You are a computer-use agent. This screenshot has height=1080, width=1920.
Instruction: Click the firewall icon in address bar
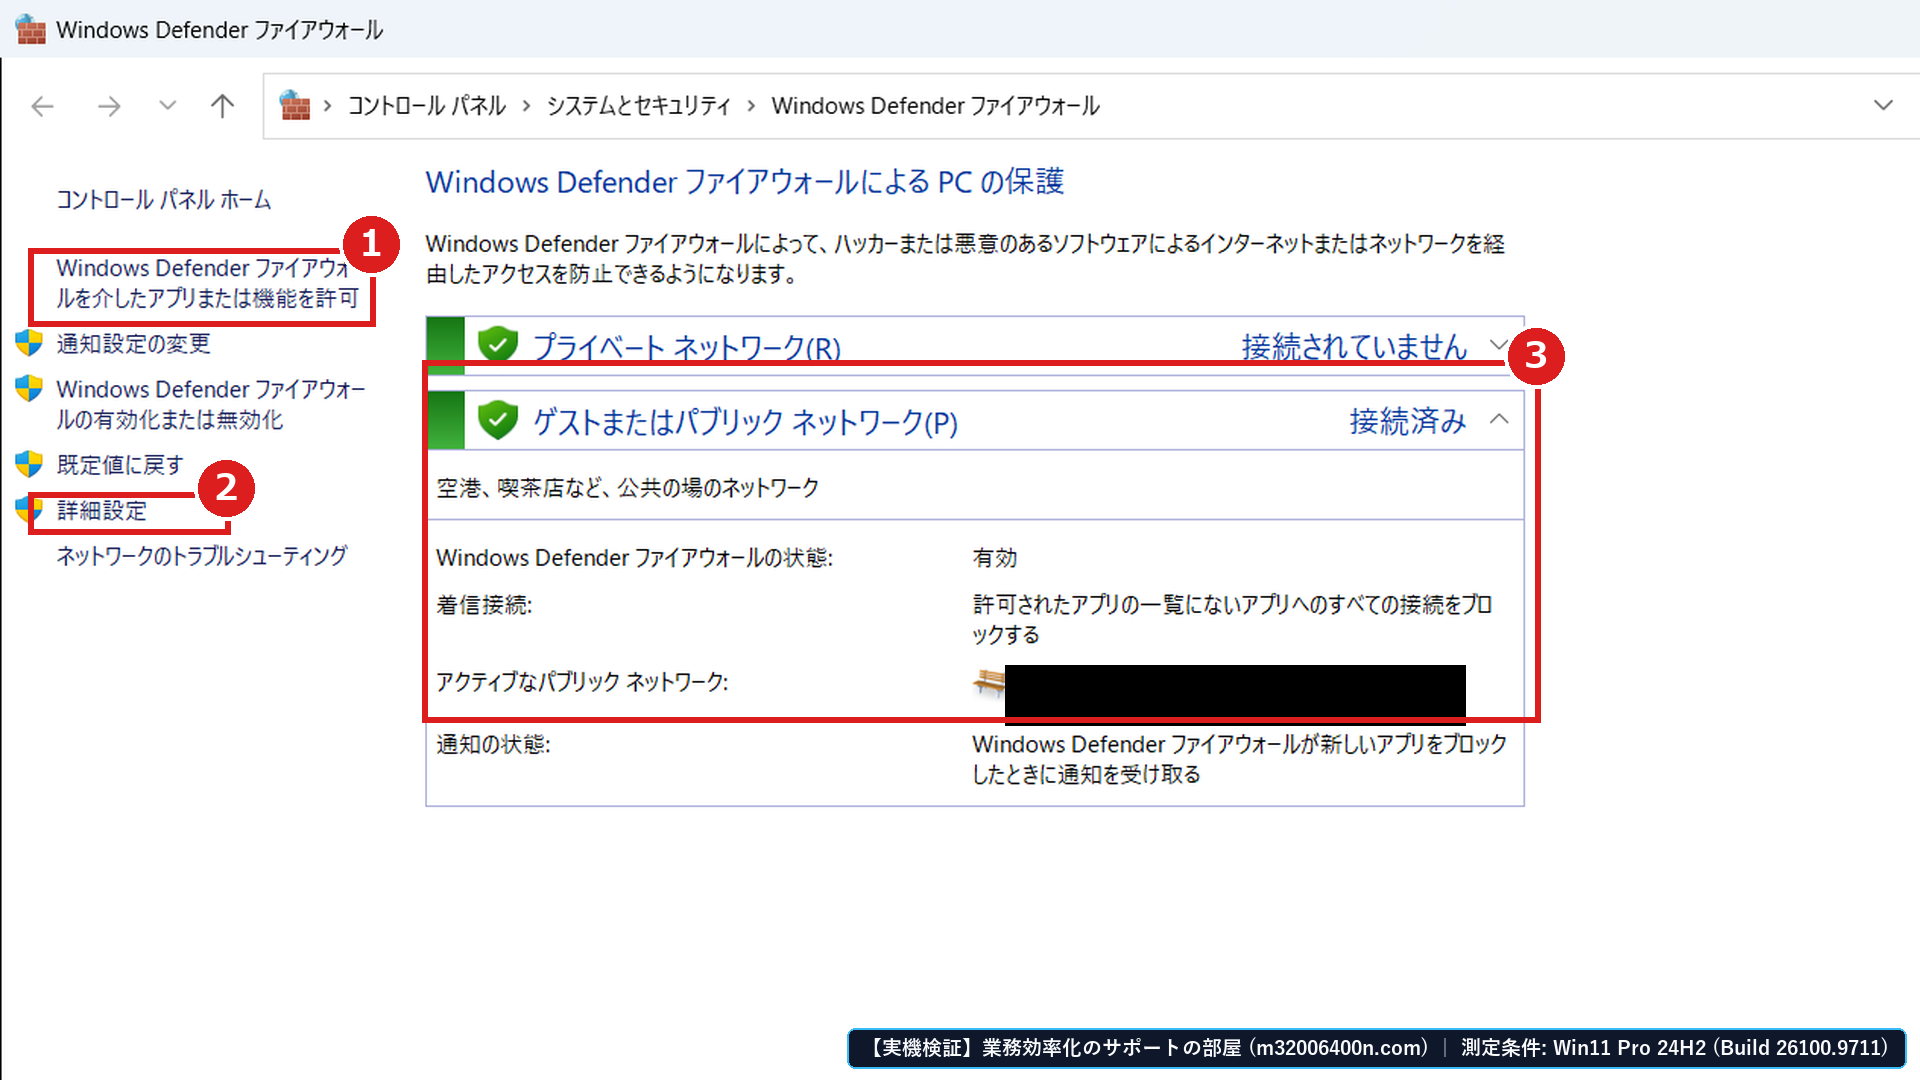(295, 105)
